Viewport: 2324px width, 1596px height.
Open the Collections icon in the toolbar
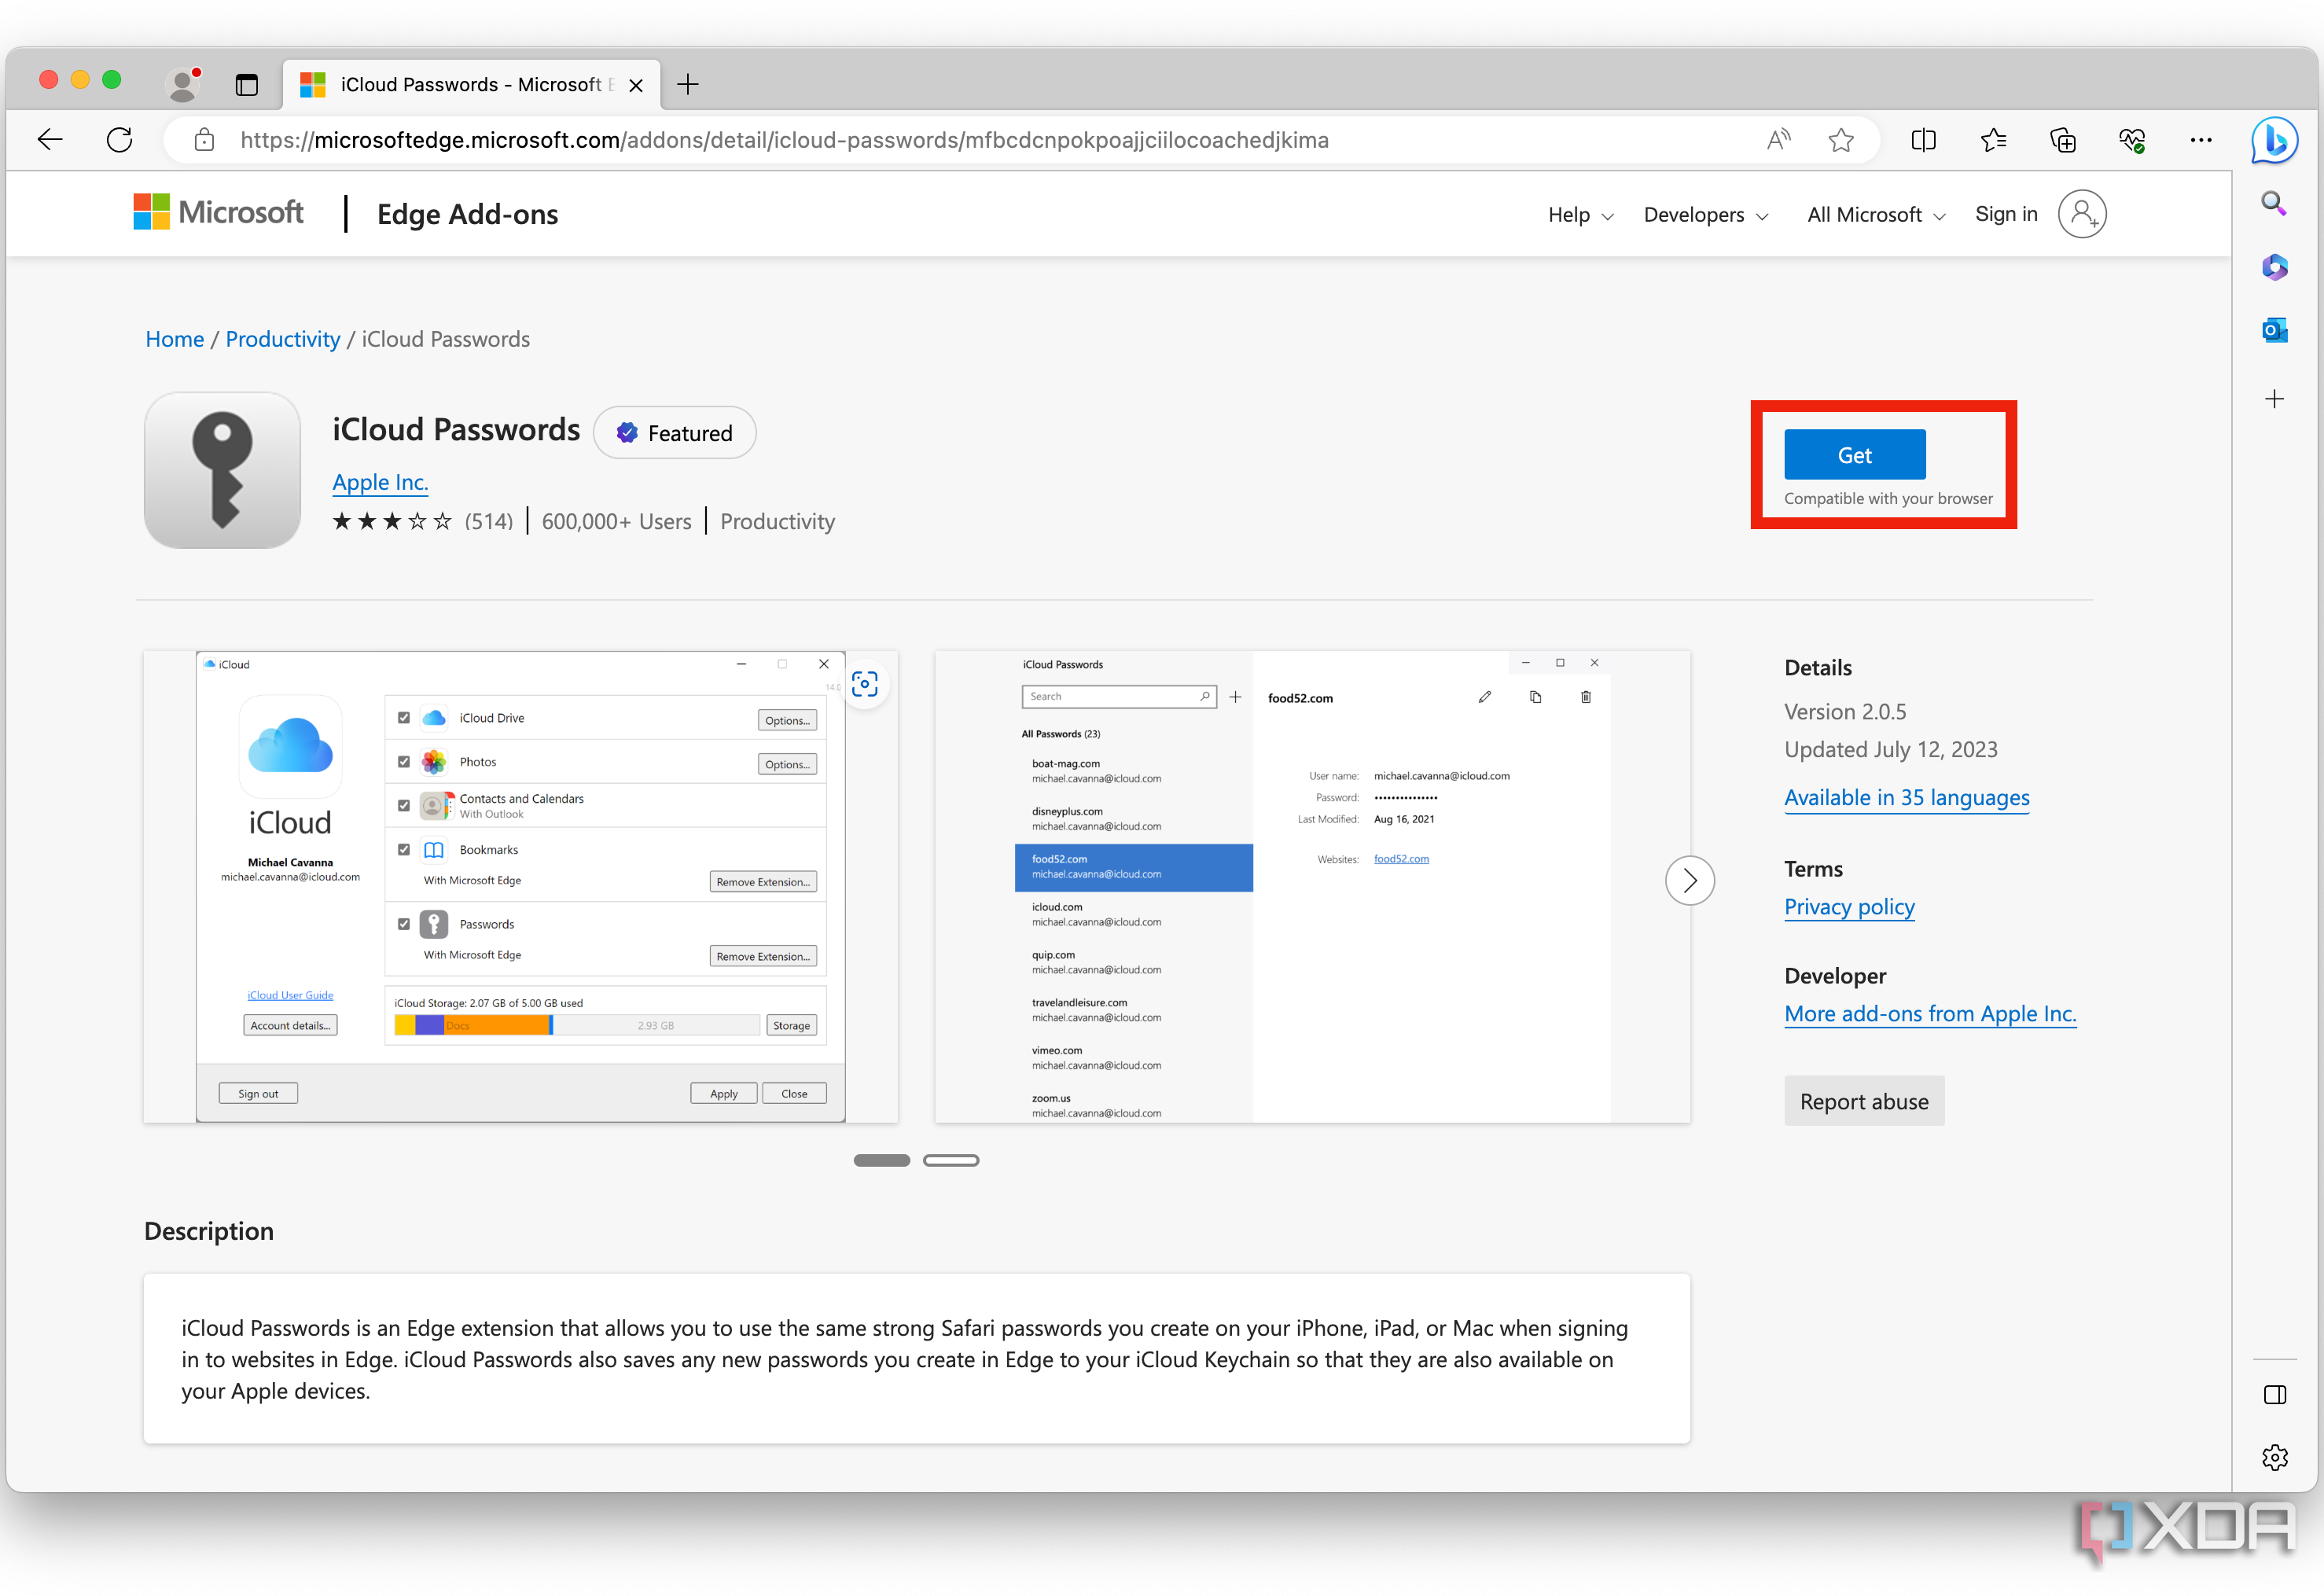(x=2062, y=140)
